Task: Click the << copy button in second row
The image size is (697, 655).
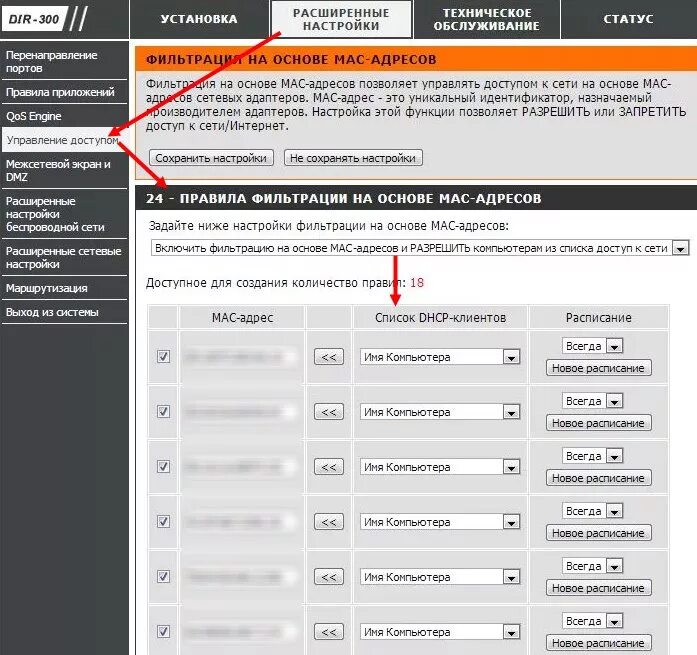Action: [x=329, y=412]
